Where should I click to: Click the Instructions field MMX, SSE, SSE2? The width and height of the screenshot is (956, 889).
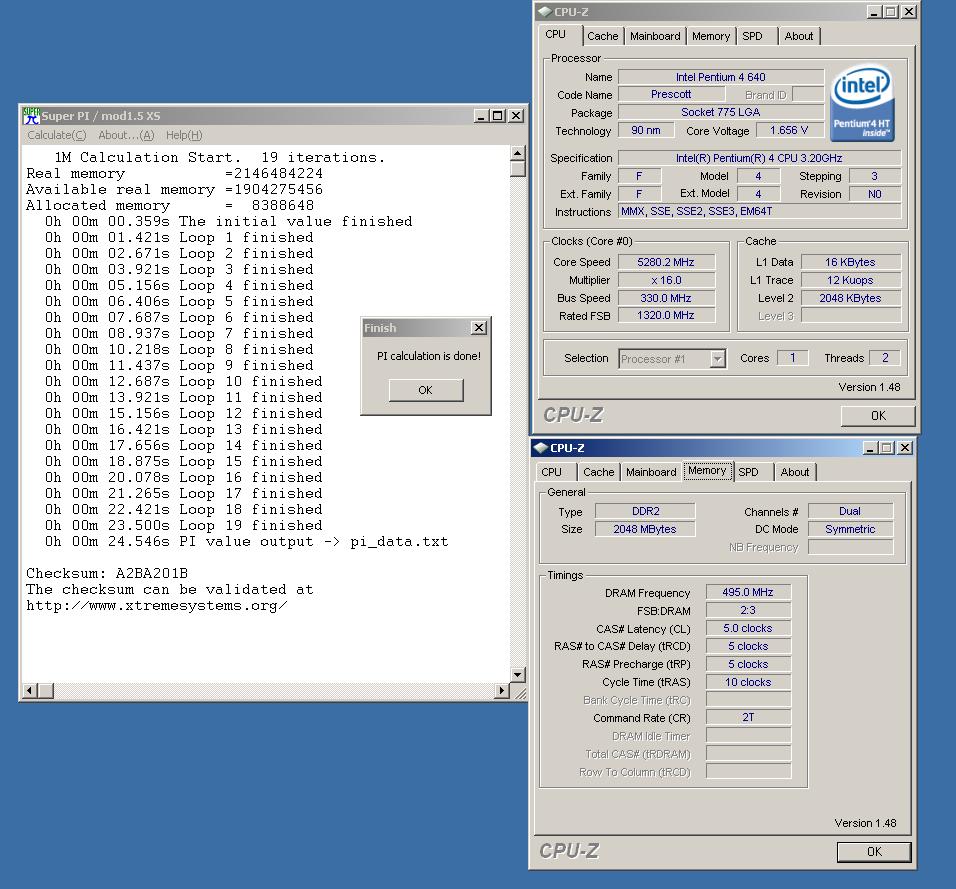point(760,211)
